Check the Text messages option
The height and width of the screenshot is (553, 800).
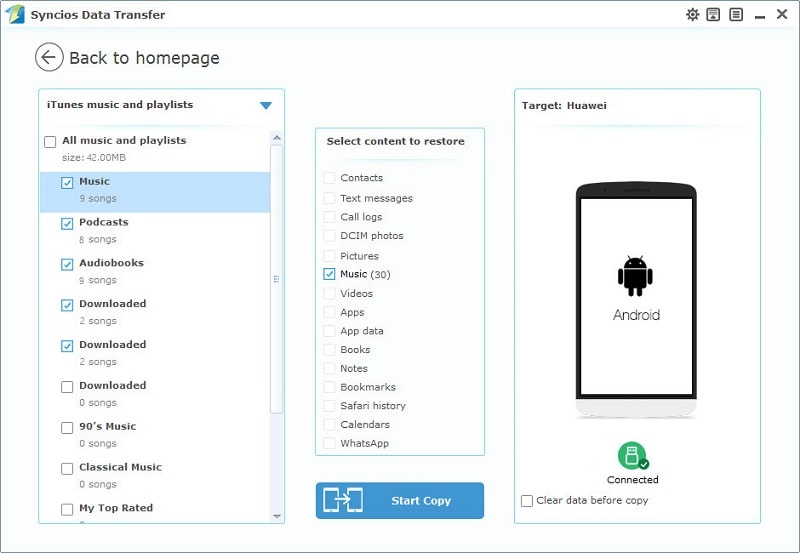329,198
